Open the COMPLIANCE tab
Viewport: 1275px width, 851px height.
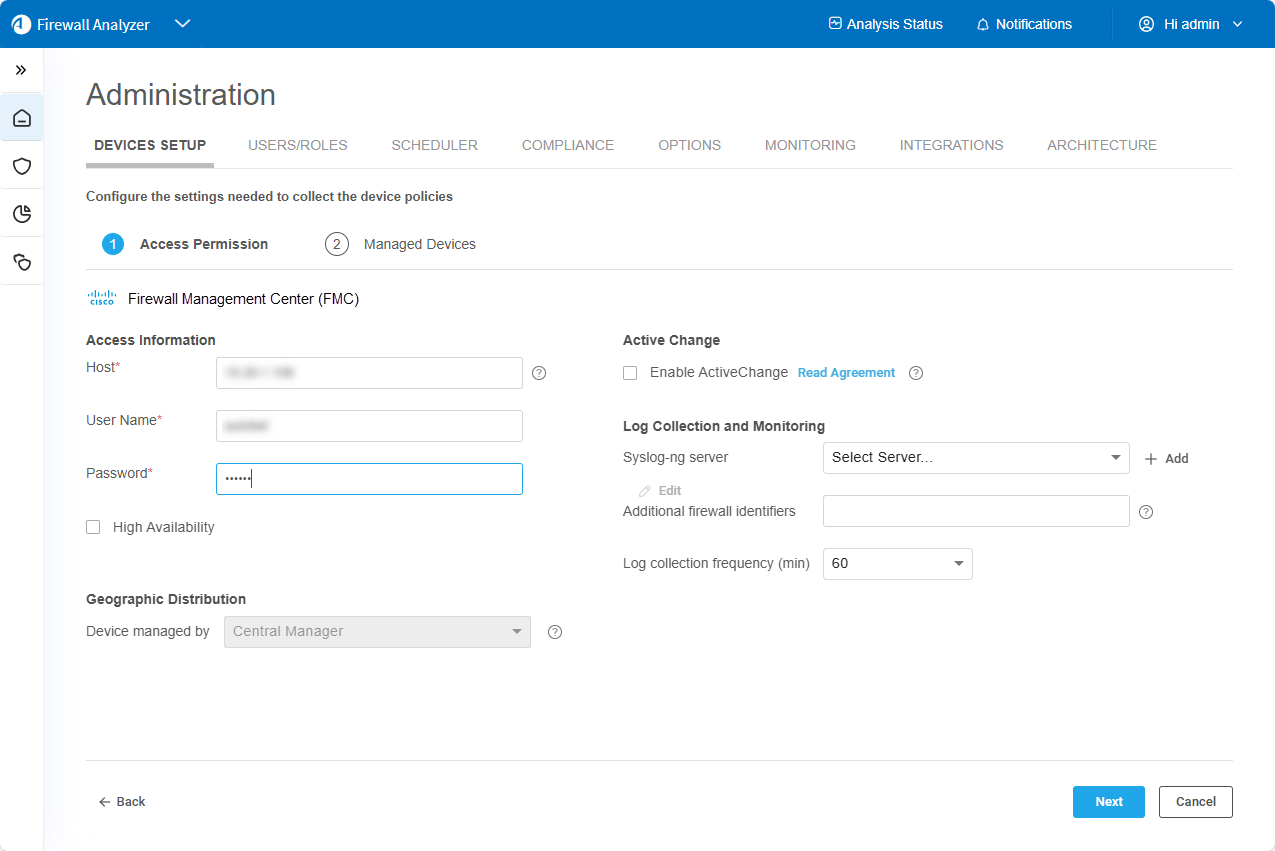[567, 145]
